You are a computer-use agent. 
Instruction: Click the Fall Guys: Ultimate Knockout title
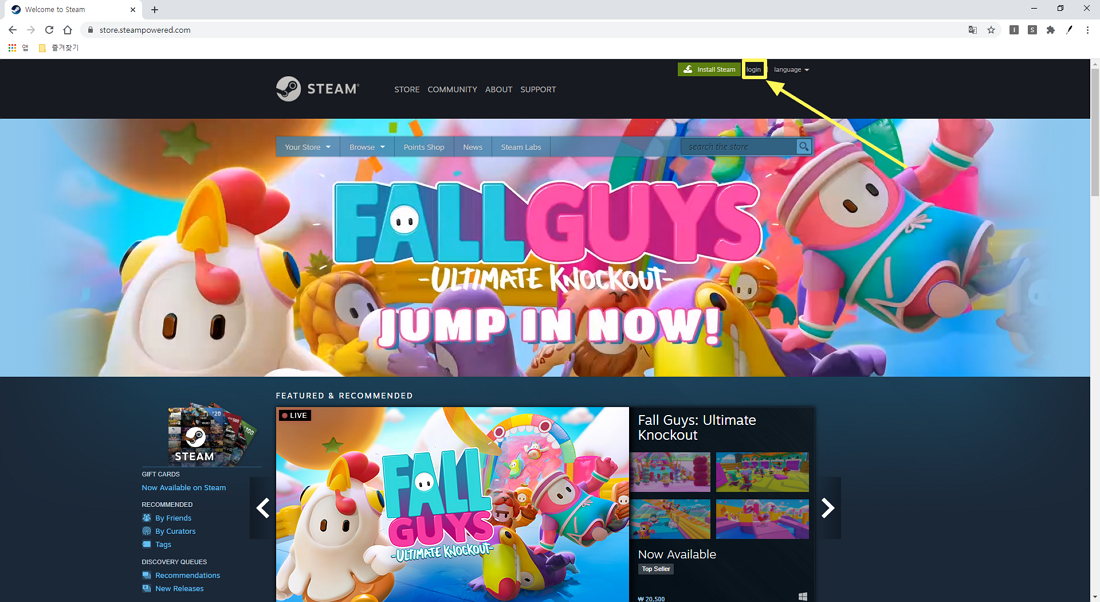(x=697, y=427)
